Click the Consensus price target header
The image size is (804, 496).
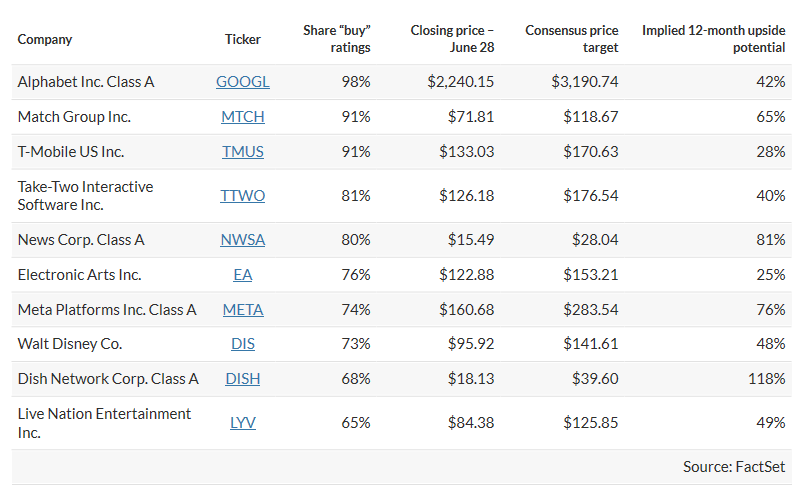(574, 39)
